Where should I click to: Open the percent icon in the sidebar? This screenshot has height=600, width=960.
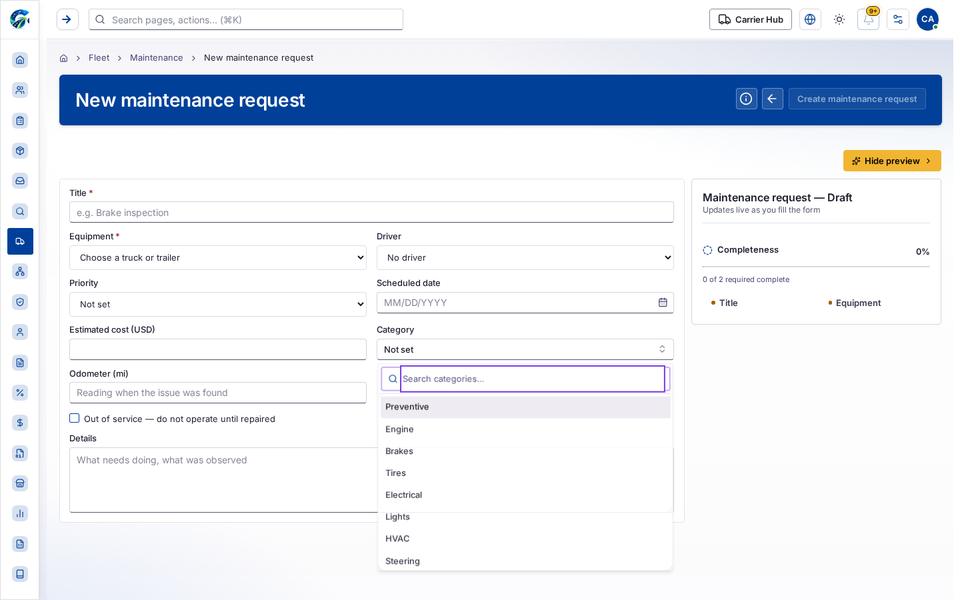[x=20, y=392]
